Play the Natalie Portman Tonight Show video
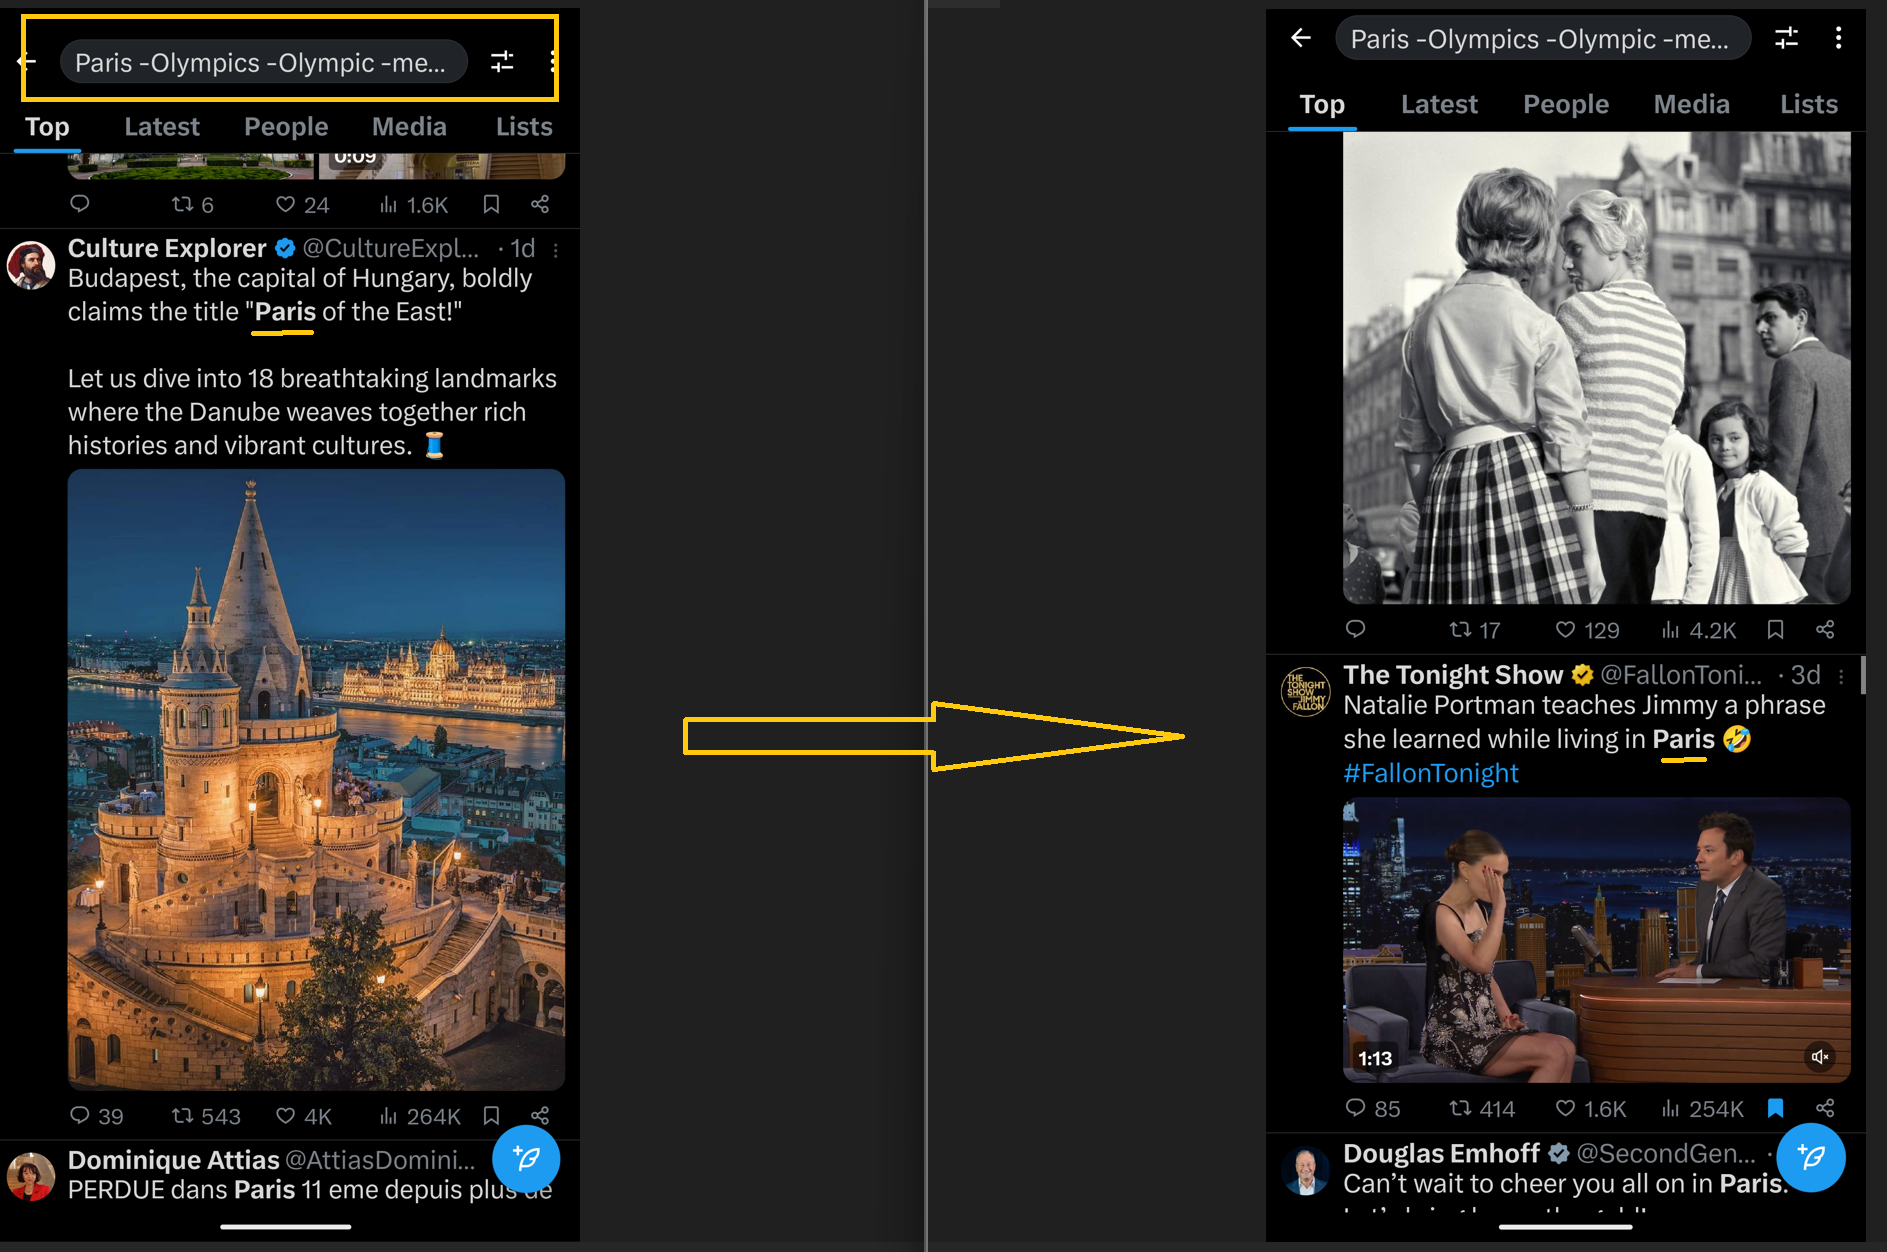This screenshot has height=1252, width=1887. tap(1596, 940)
